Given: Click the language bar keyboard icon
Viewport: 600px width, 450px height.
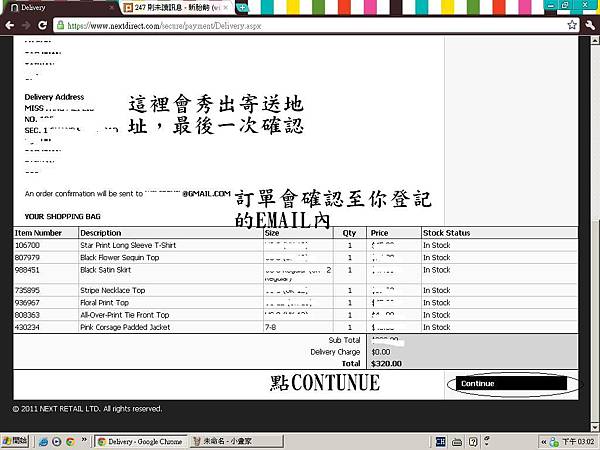Looking at the screenshot, I should (x=457, y=442).
